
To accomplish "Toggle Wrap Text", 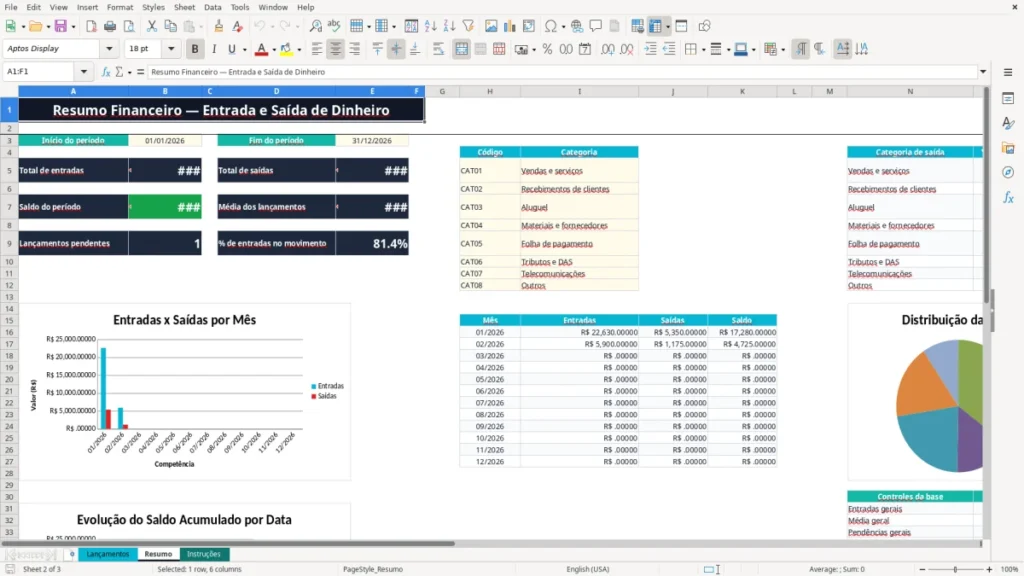I will pos(438,49).
